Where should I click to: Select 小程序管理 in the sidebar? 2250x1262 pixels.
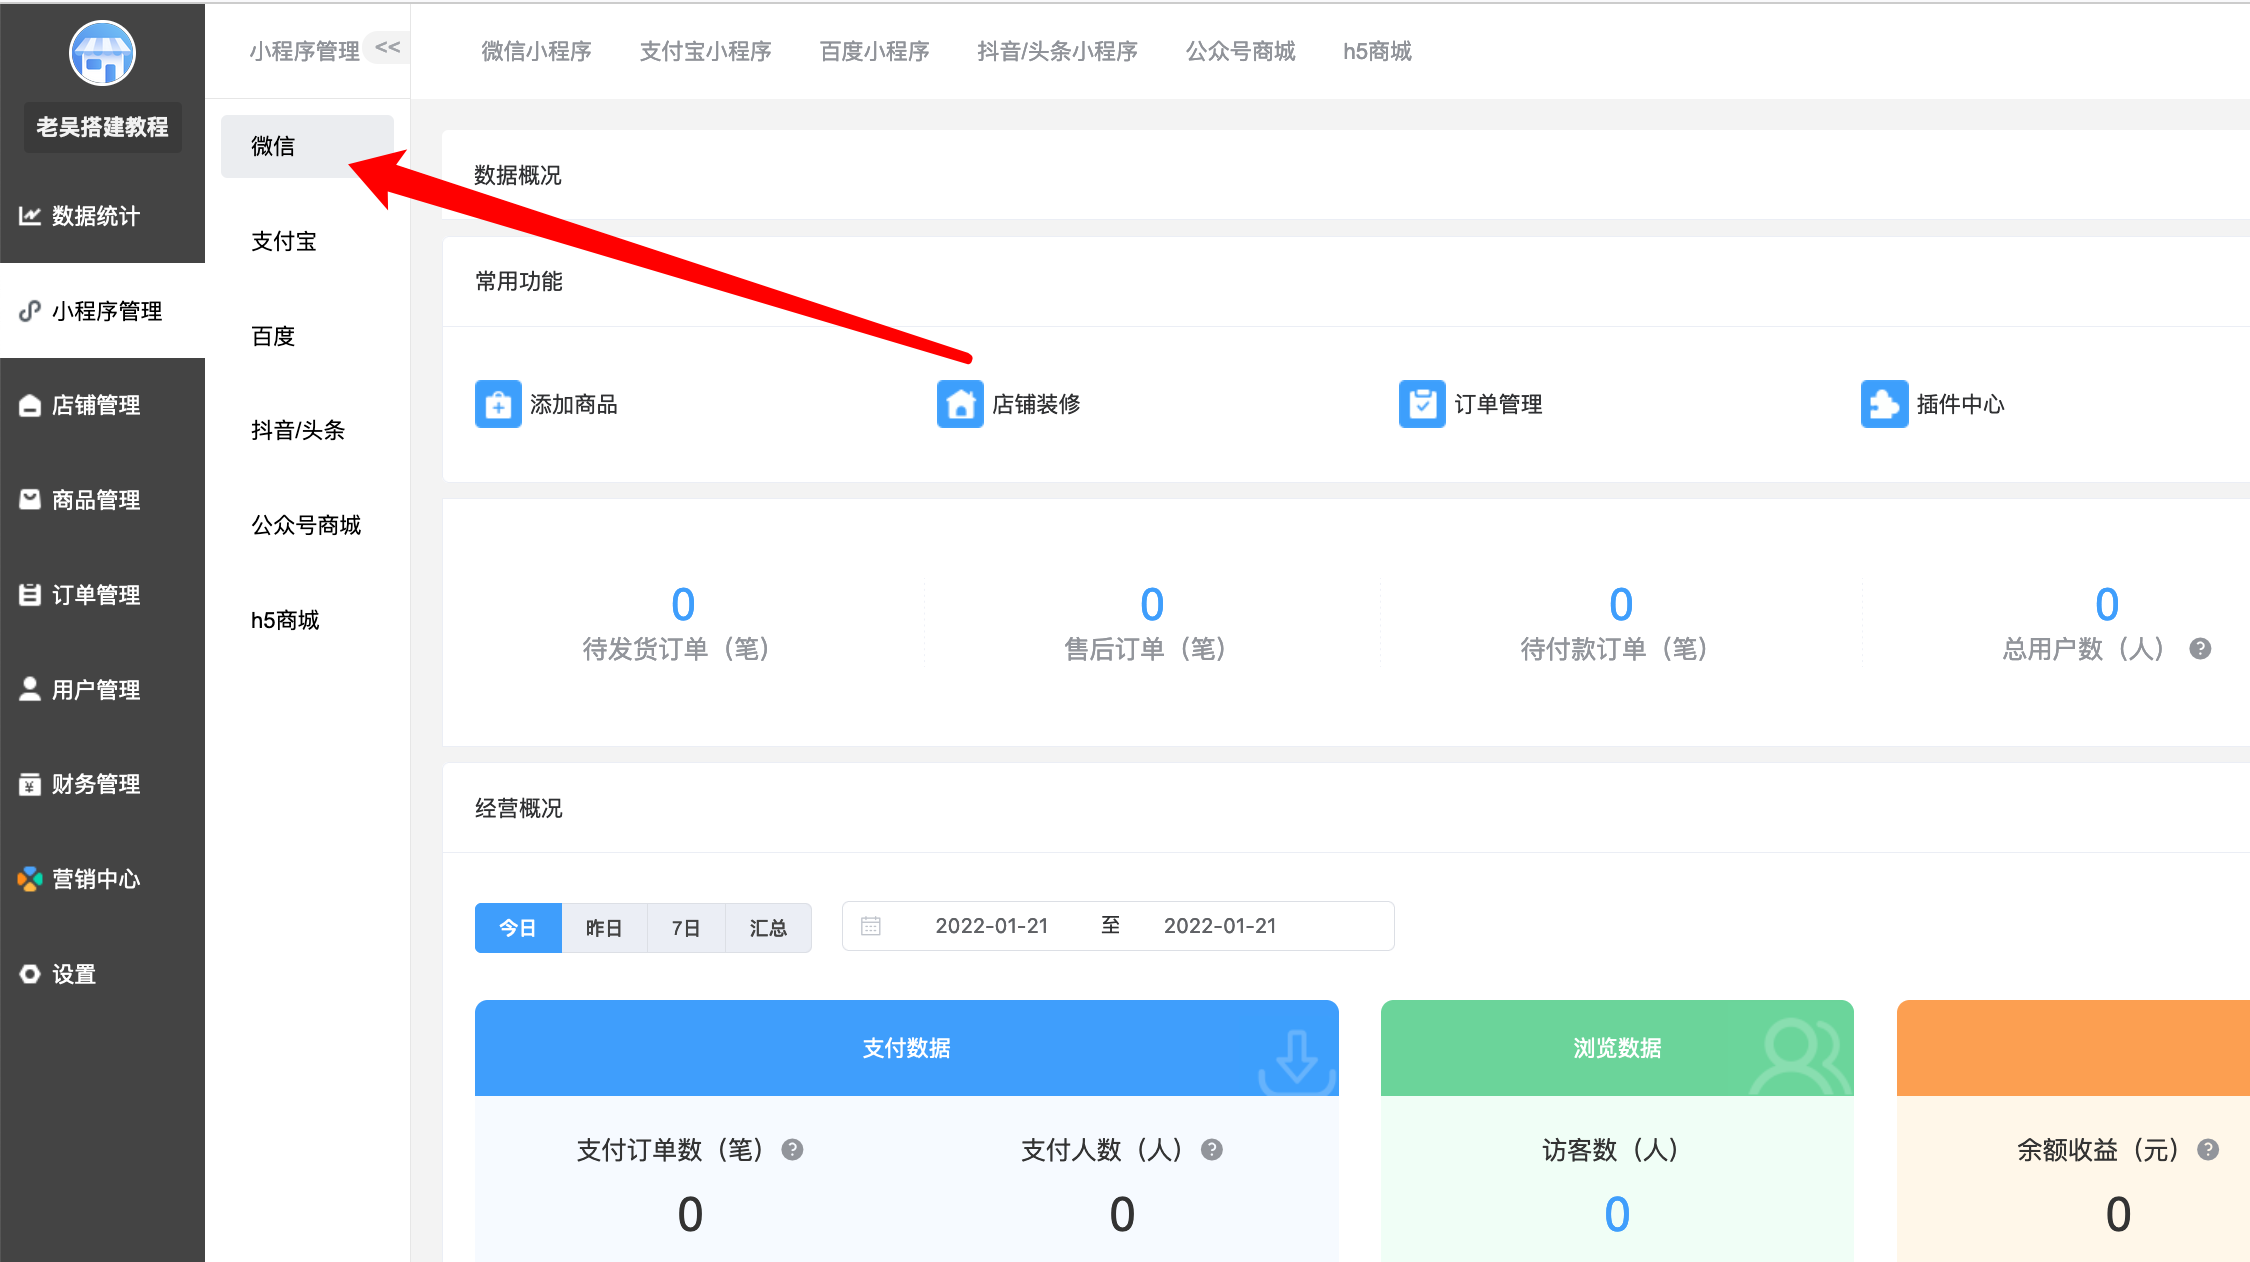104,310
